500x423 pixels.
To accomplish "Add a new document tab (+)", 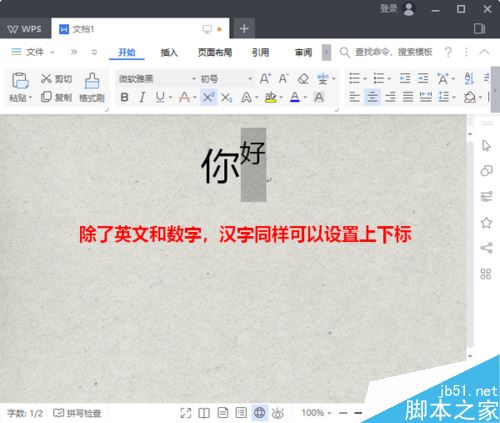I will (x=244, y=29).
